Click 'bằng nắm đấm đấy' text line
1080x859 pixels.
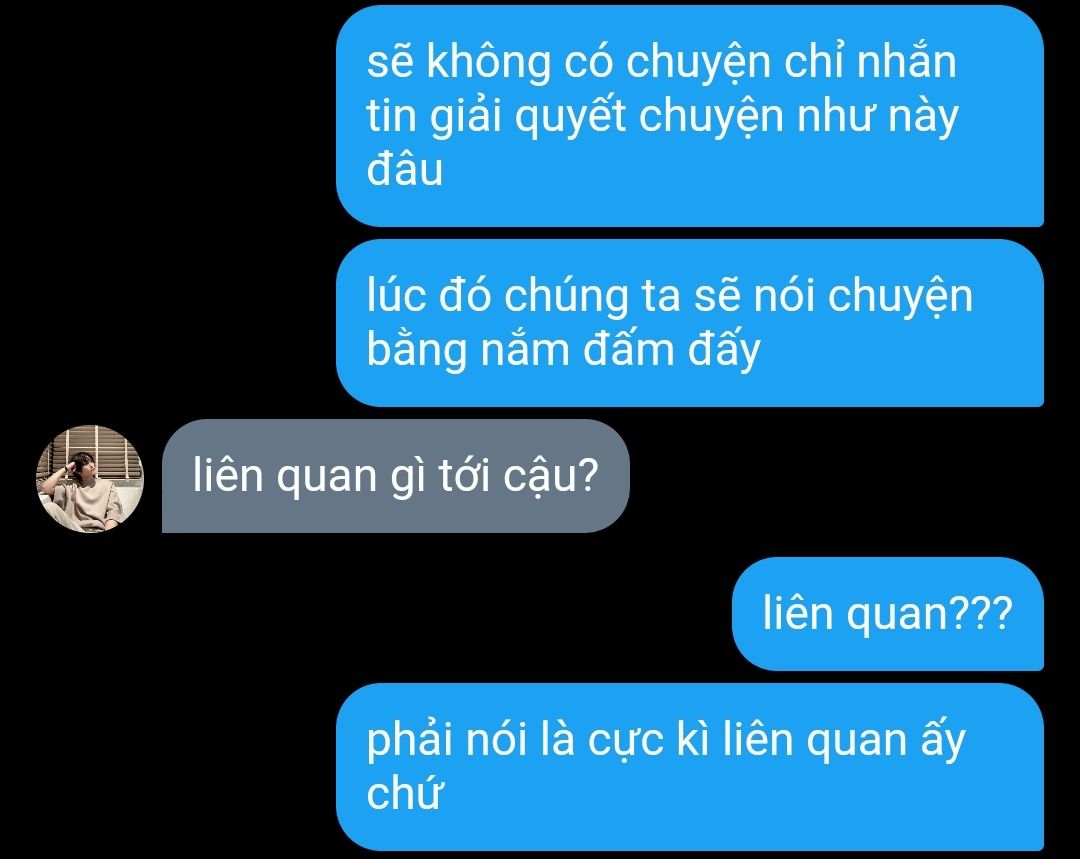(x=563, y=351)
